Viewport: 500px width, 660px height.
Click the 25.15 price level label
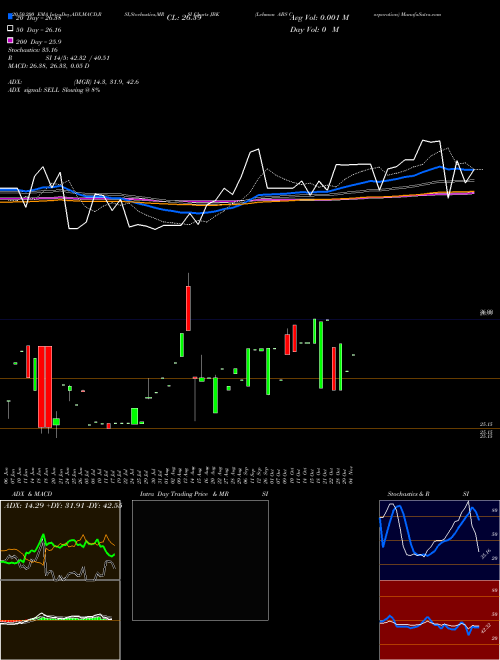486,425
